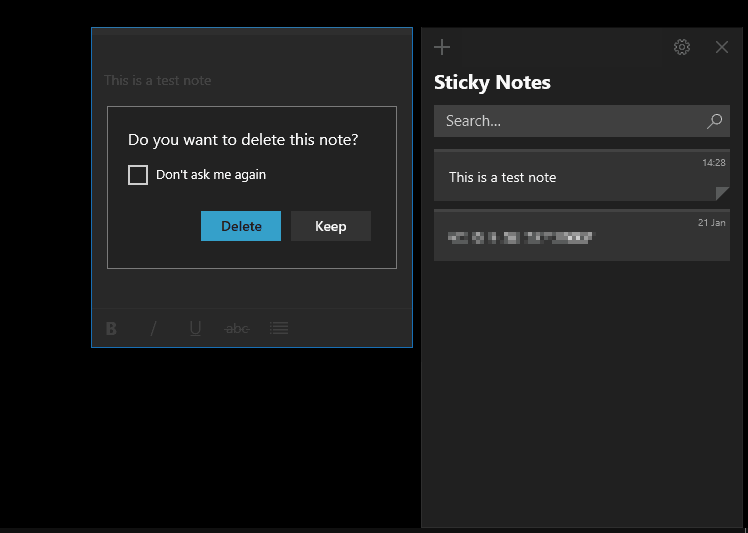Click the new note plus icon

coord(442,47)
